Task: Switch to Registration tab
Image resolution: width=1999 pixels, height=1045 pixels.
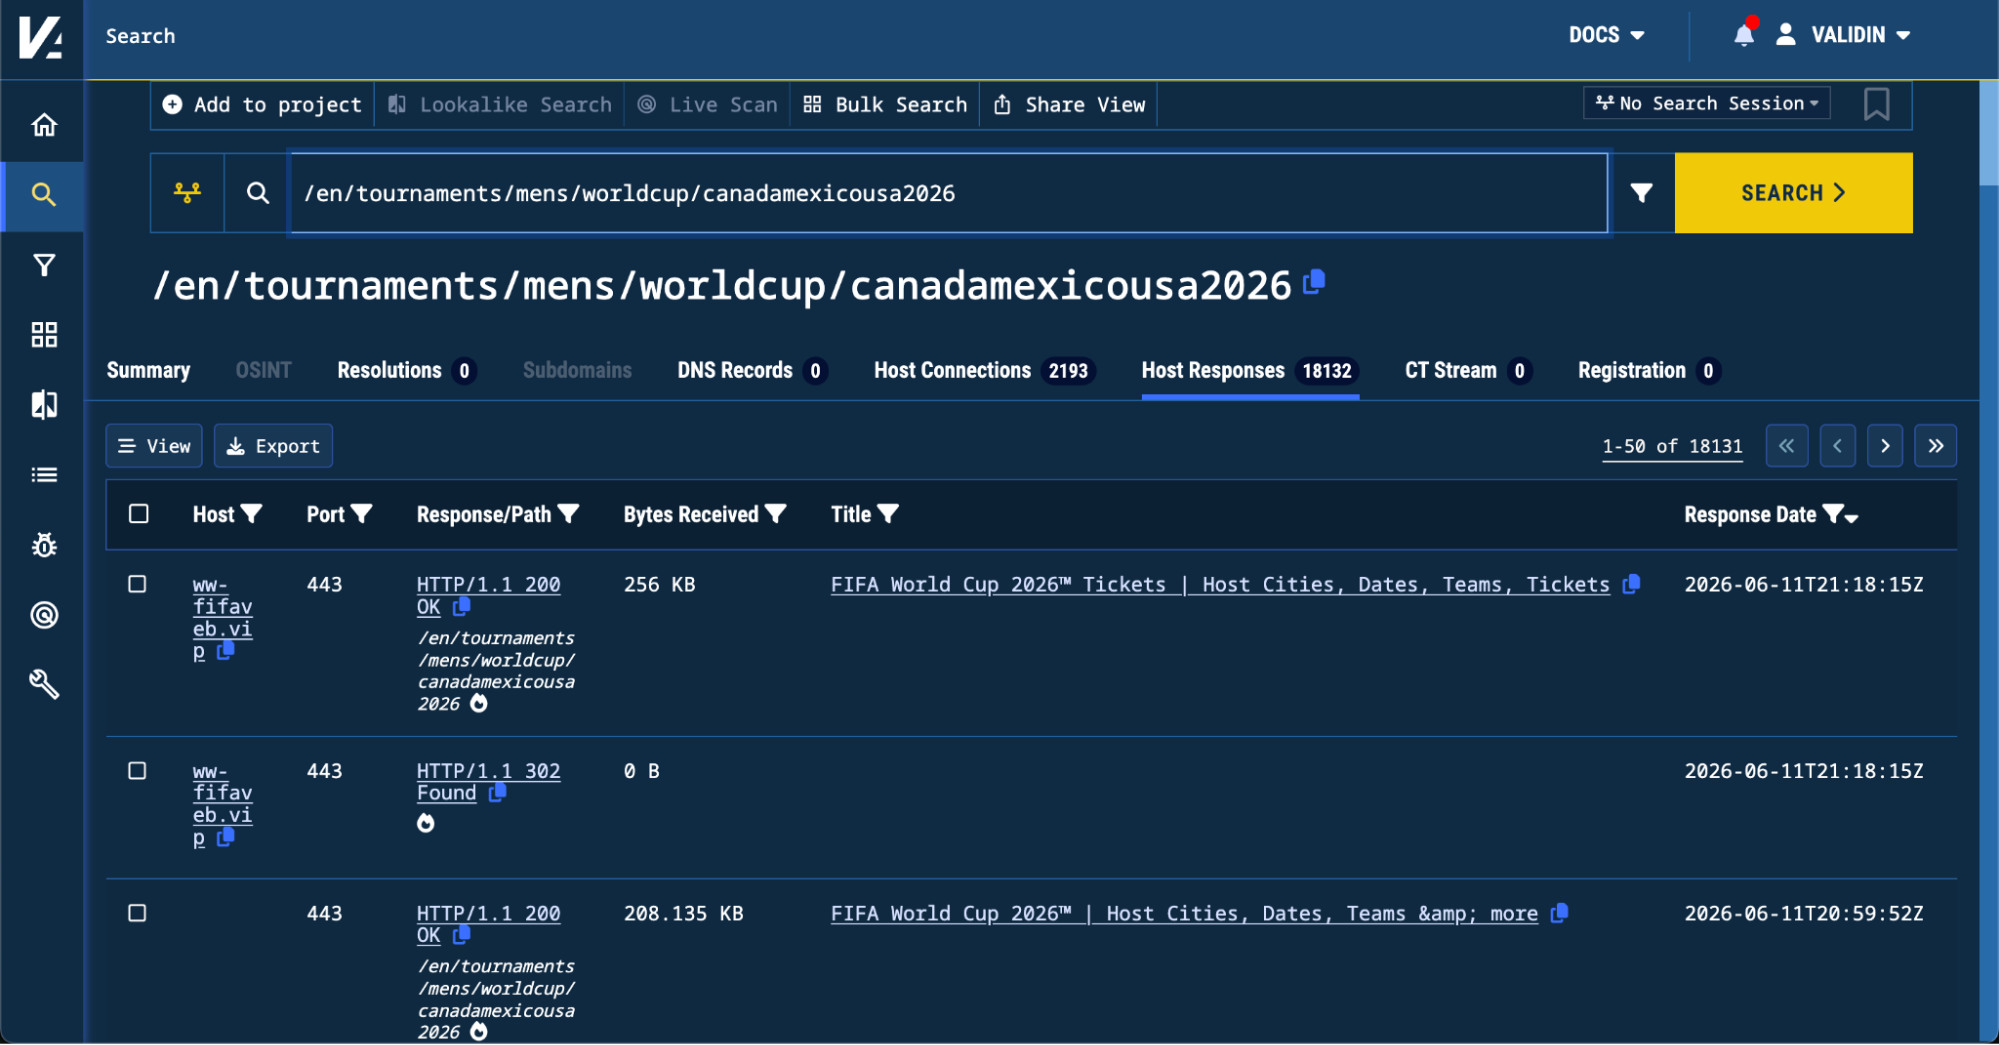Action: (1649, 371)
